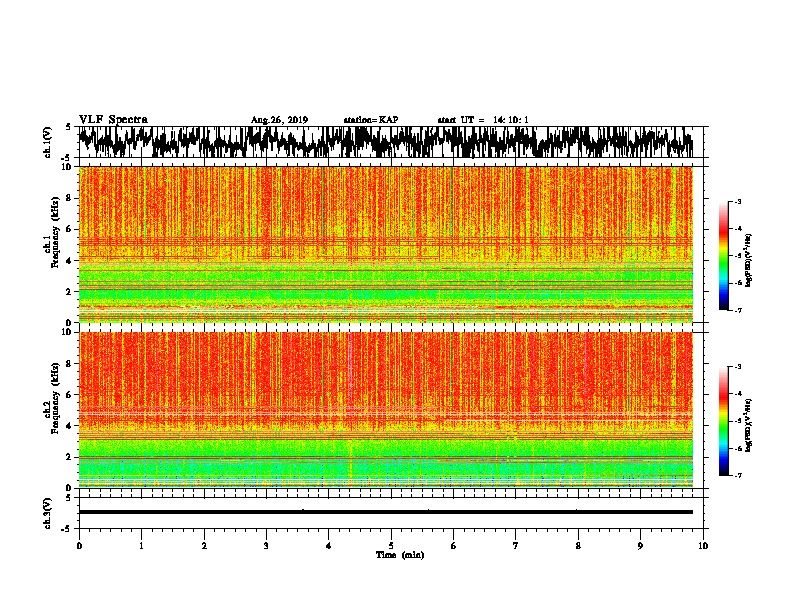This screenshot has height=612, width=792.
Task: Click time axis tick label '2'
Action: pyautogui.click(x=204, y=546)
